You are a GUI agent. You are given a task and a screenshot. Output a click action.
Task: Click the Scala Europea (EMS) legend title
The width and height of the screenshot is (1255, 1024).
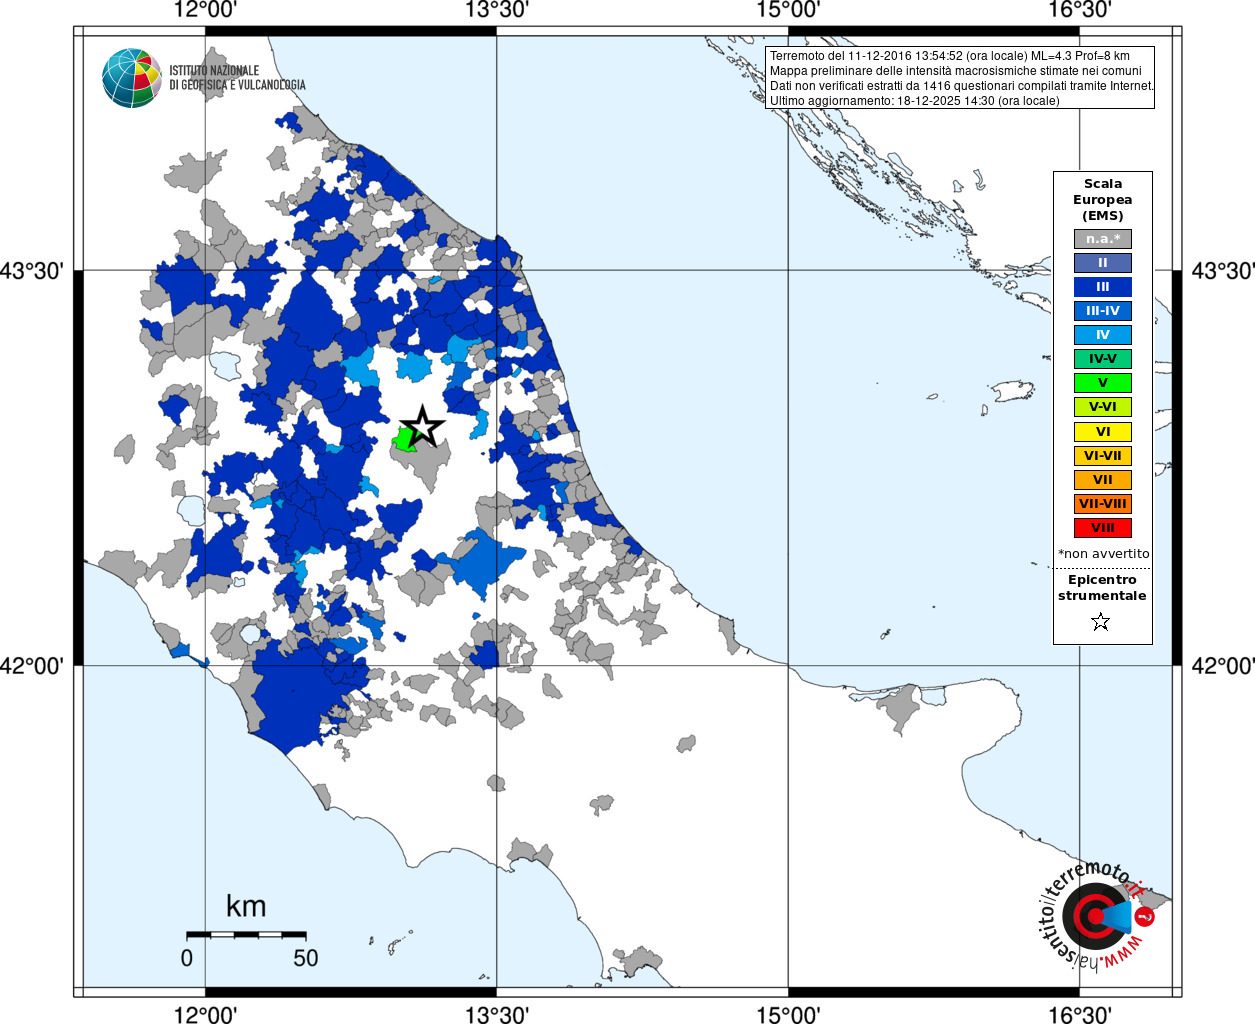point(1103,199)
